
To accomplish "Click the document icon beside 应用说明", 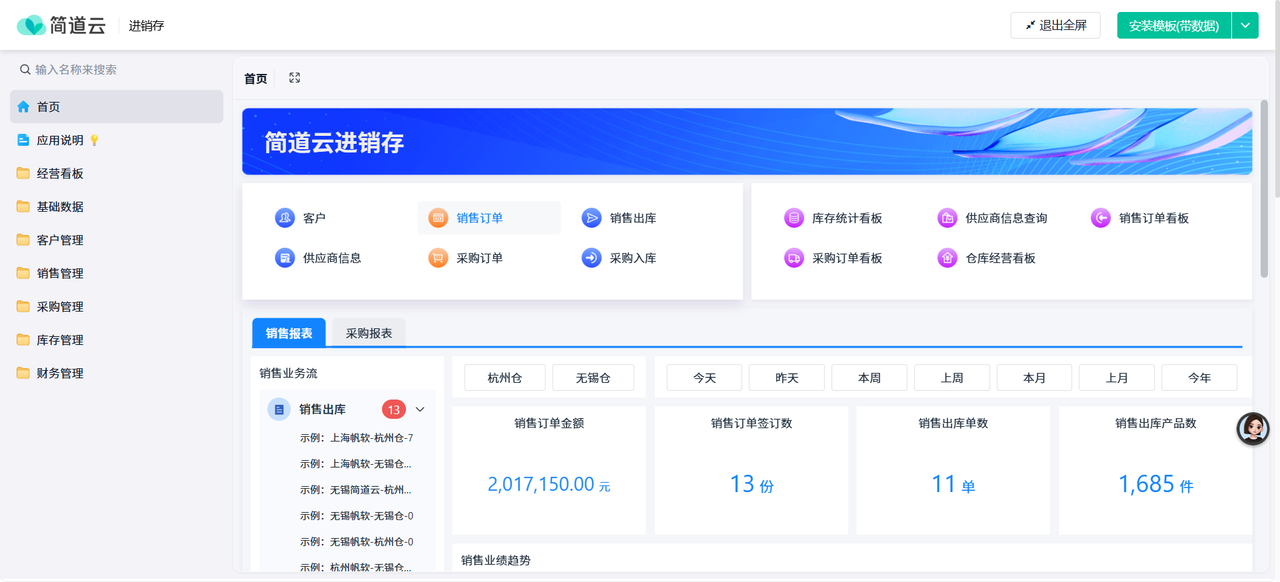I will [x=23, y=140].
